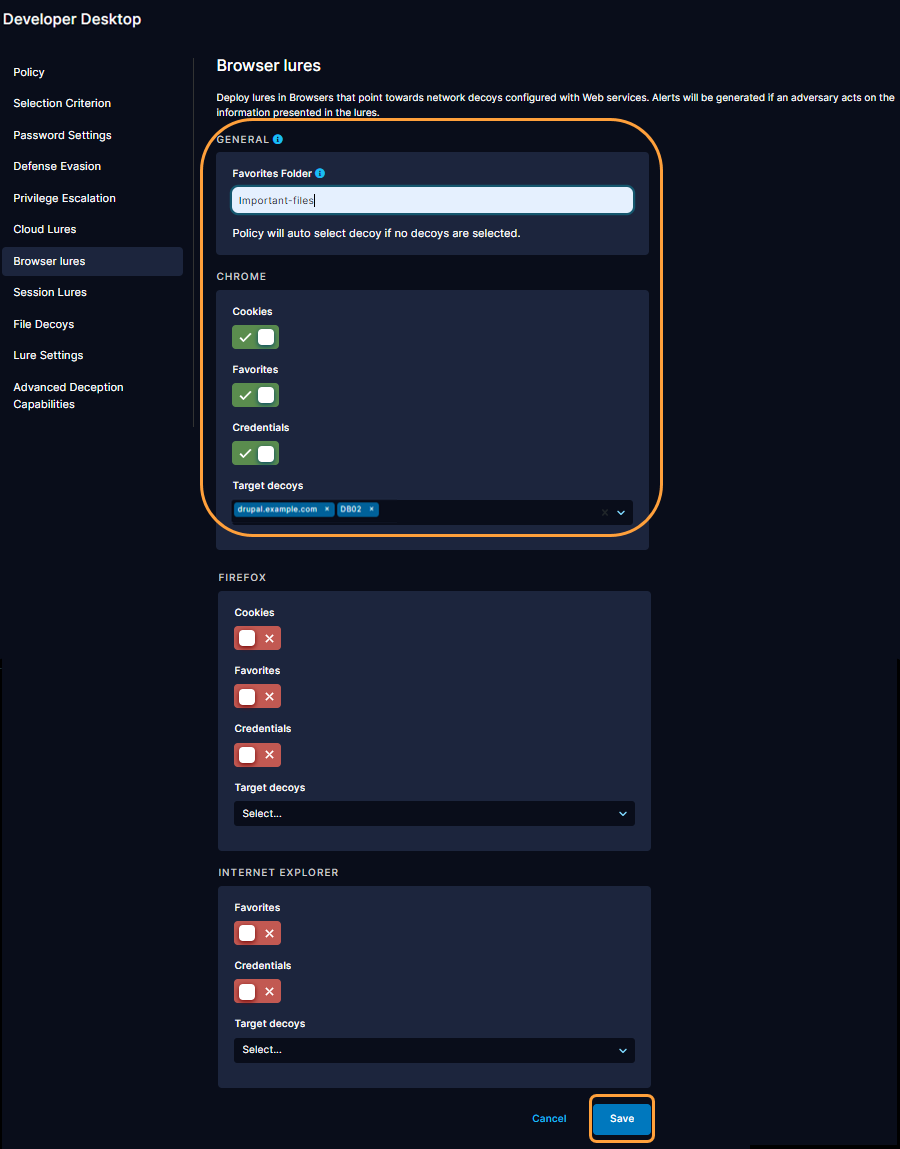Image resolution: width=900 pixels, height=1149 pixels.
Task: Disable Credentials lure under Chrome
Action: pos(255,453)
